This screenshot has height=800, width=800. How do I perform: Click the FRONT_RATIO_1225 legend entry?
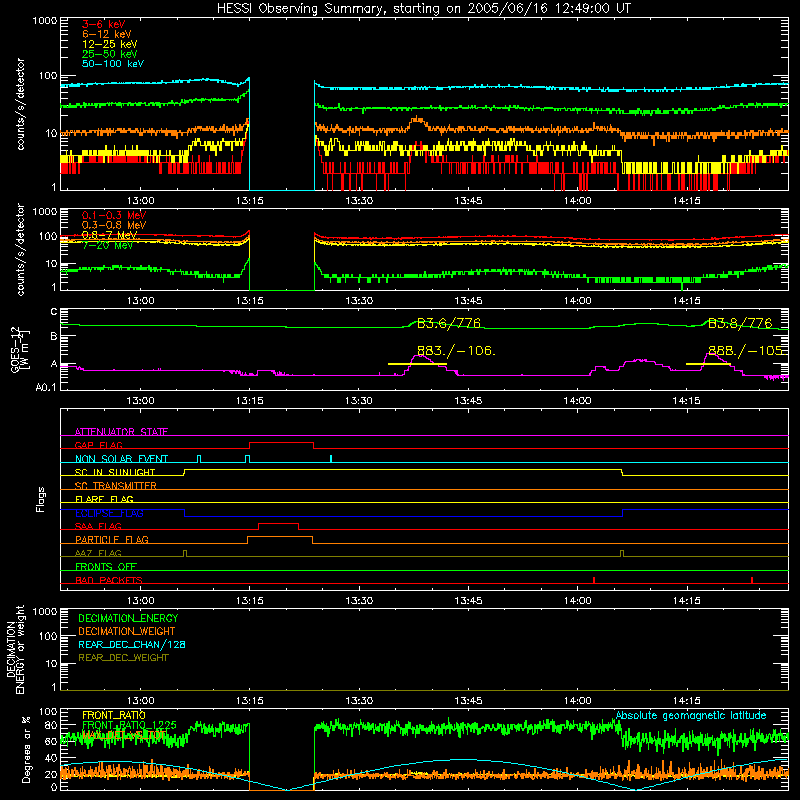click(129, 725)
